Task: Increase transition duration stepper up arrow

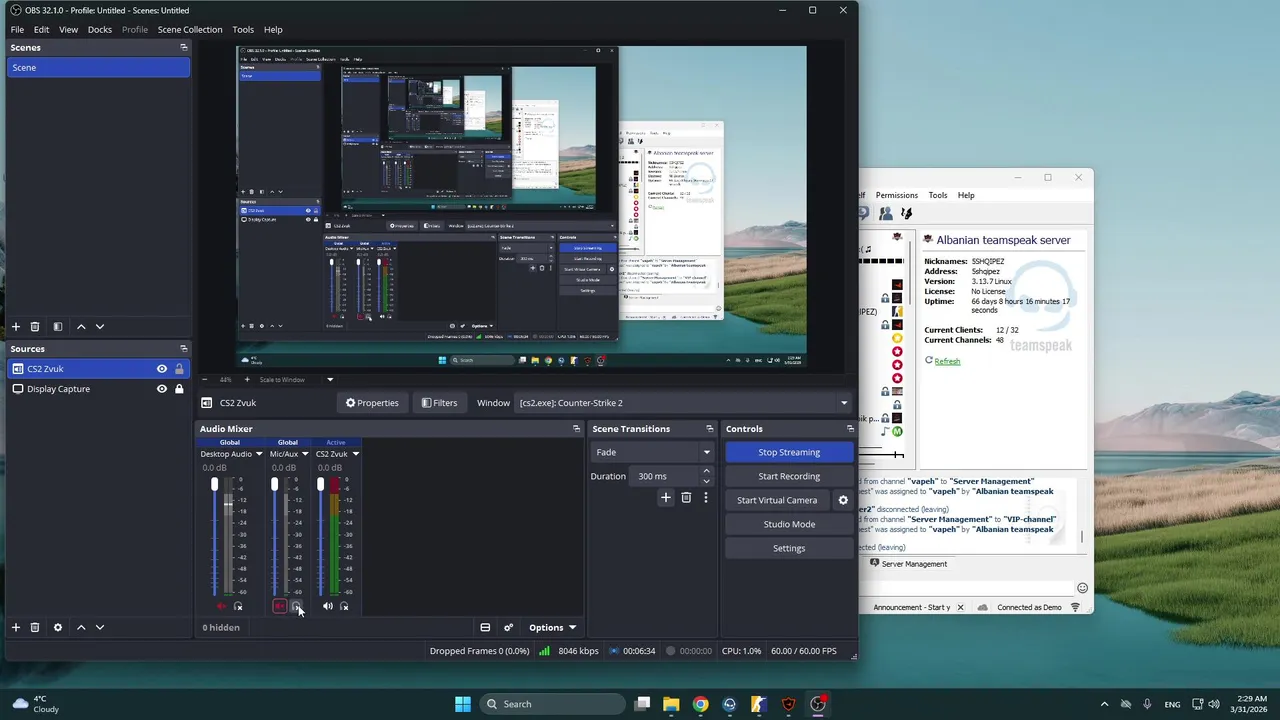Action: point(706,471)
